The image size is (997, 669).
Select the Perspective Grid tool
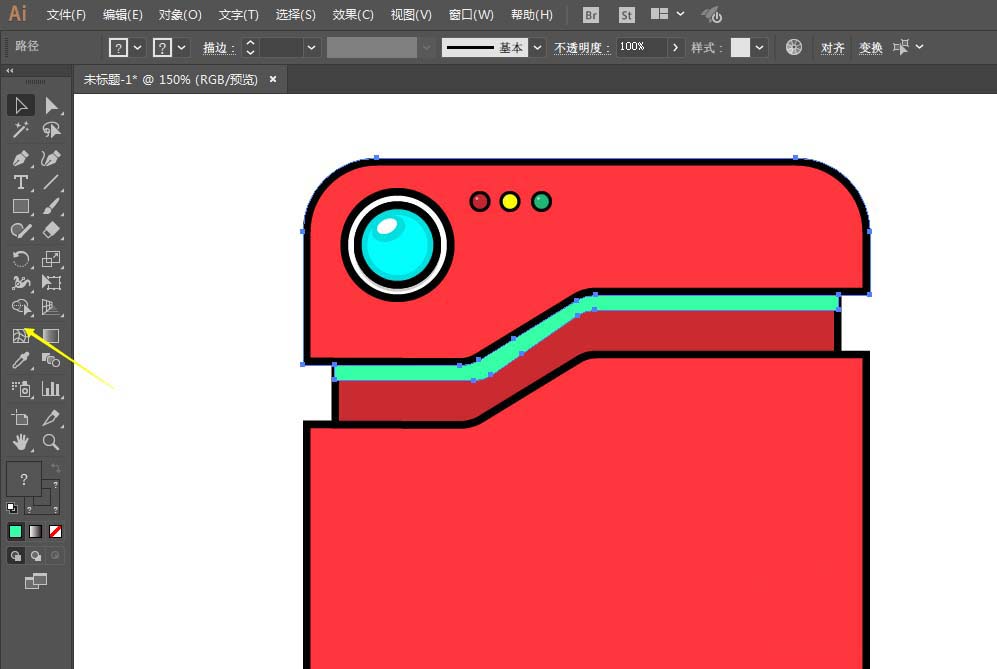point(51,307)
